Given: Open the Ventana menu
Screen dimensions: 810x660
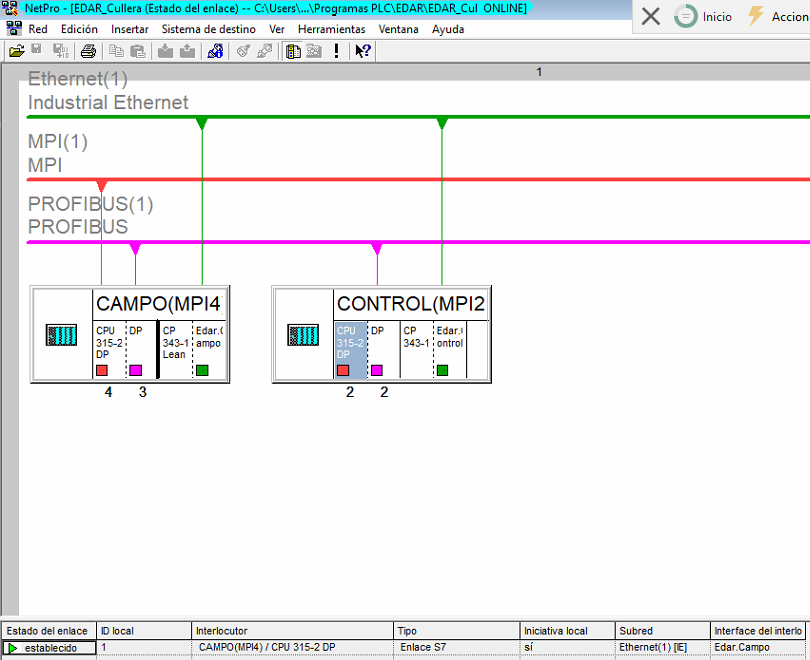Looking at the screenshot, I should [398, 29].
